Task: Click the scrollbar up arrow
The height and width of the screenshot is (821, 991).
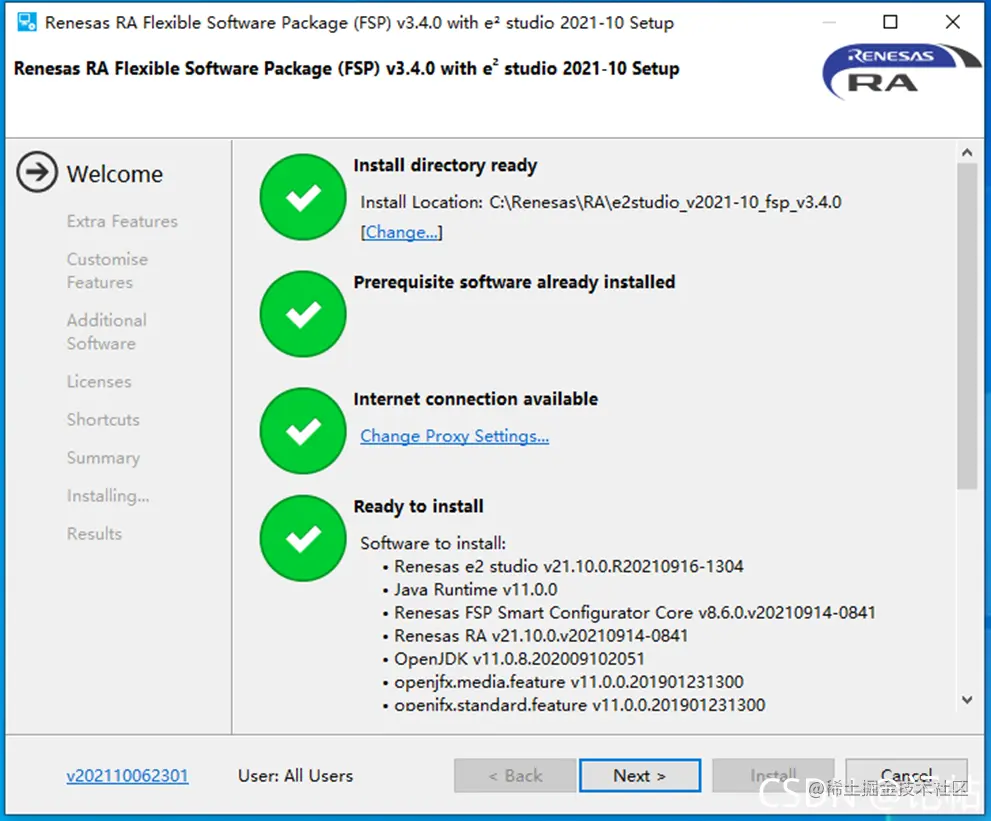Action: [x=967, y=152]
